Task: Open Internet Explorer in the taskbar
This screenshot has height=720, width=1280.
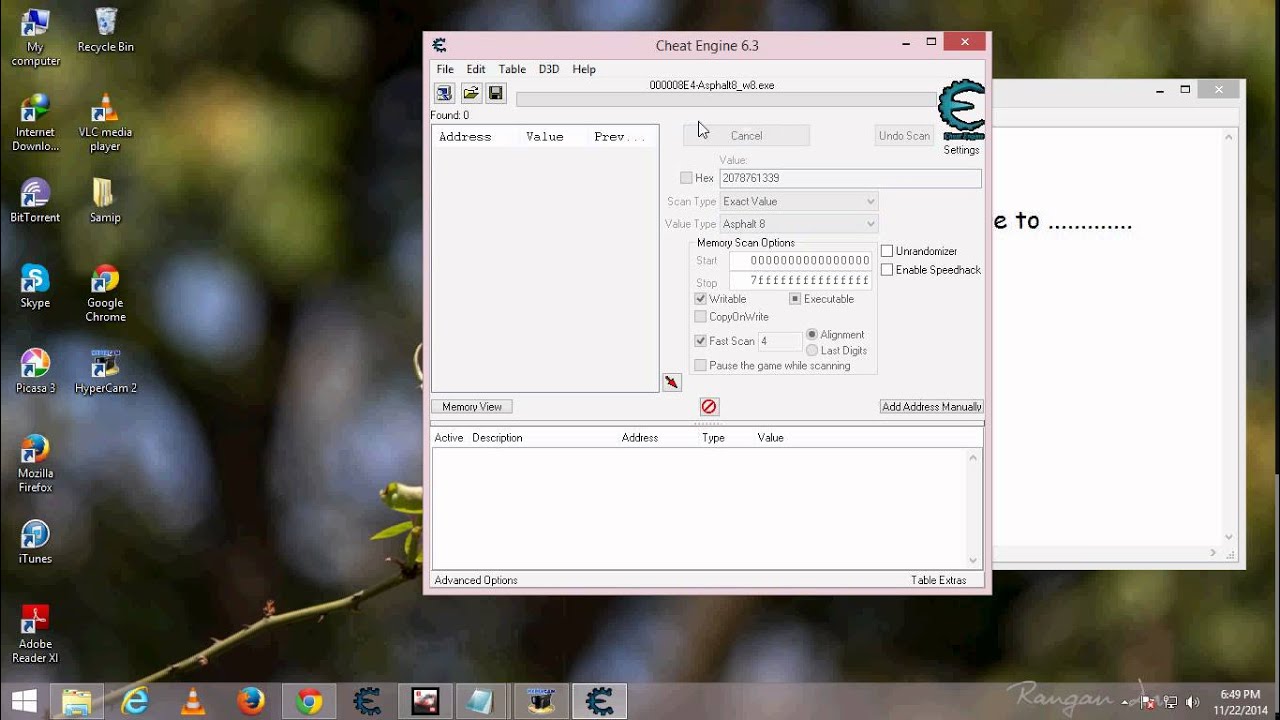Action: point(135,701)
